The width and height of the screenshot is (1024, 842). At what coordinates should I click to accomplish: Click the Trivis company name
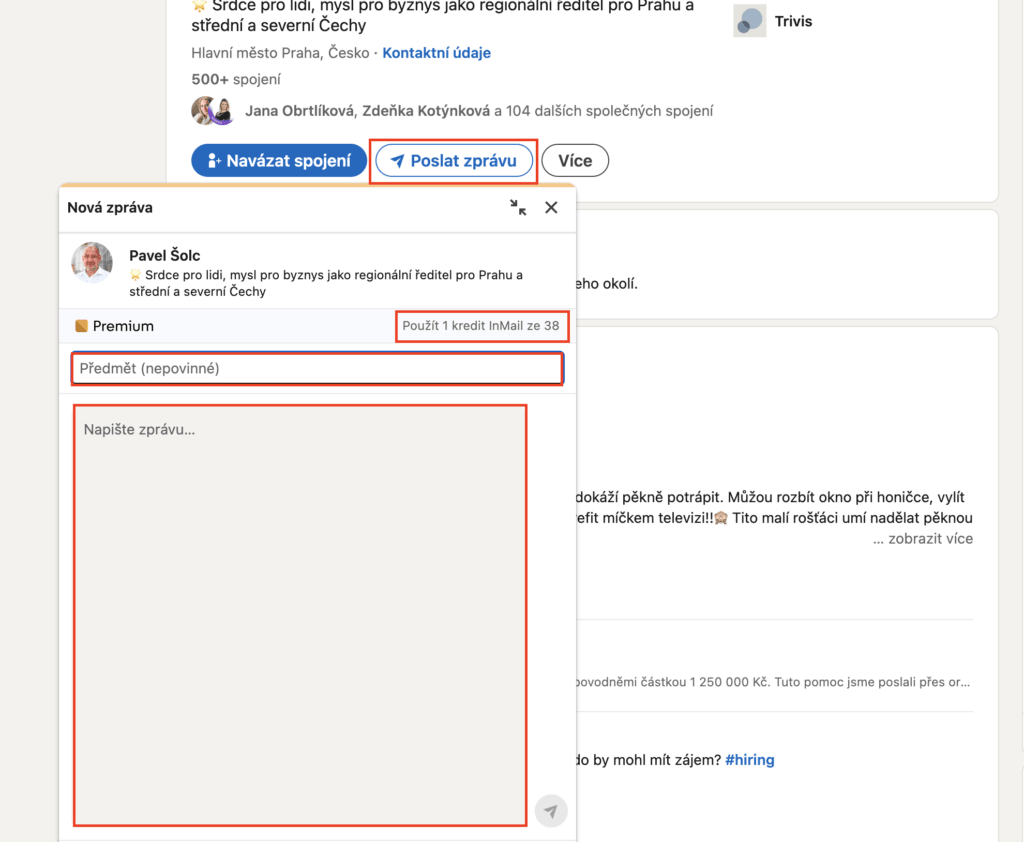793,22
